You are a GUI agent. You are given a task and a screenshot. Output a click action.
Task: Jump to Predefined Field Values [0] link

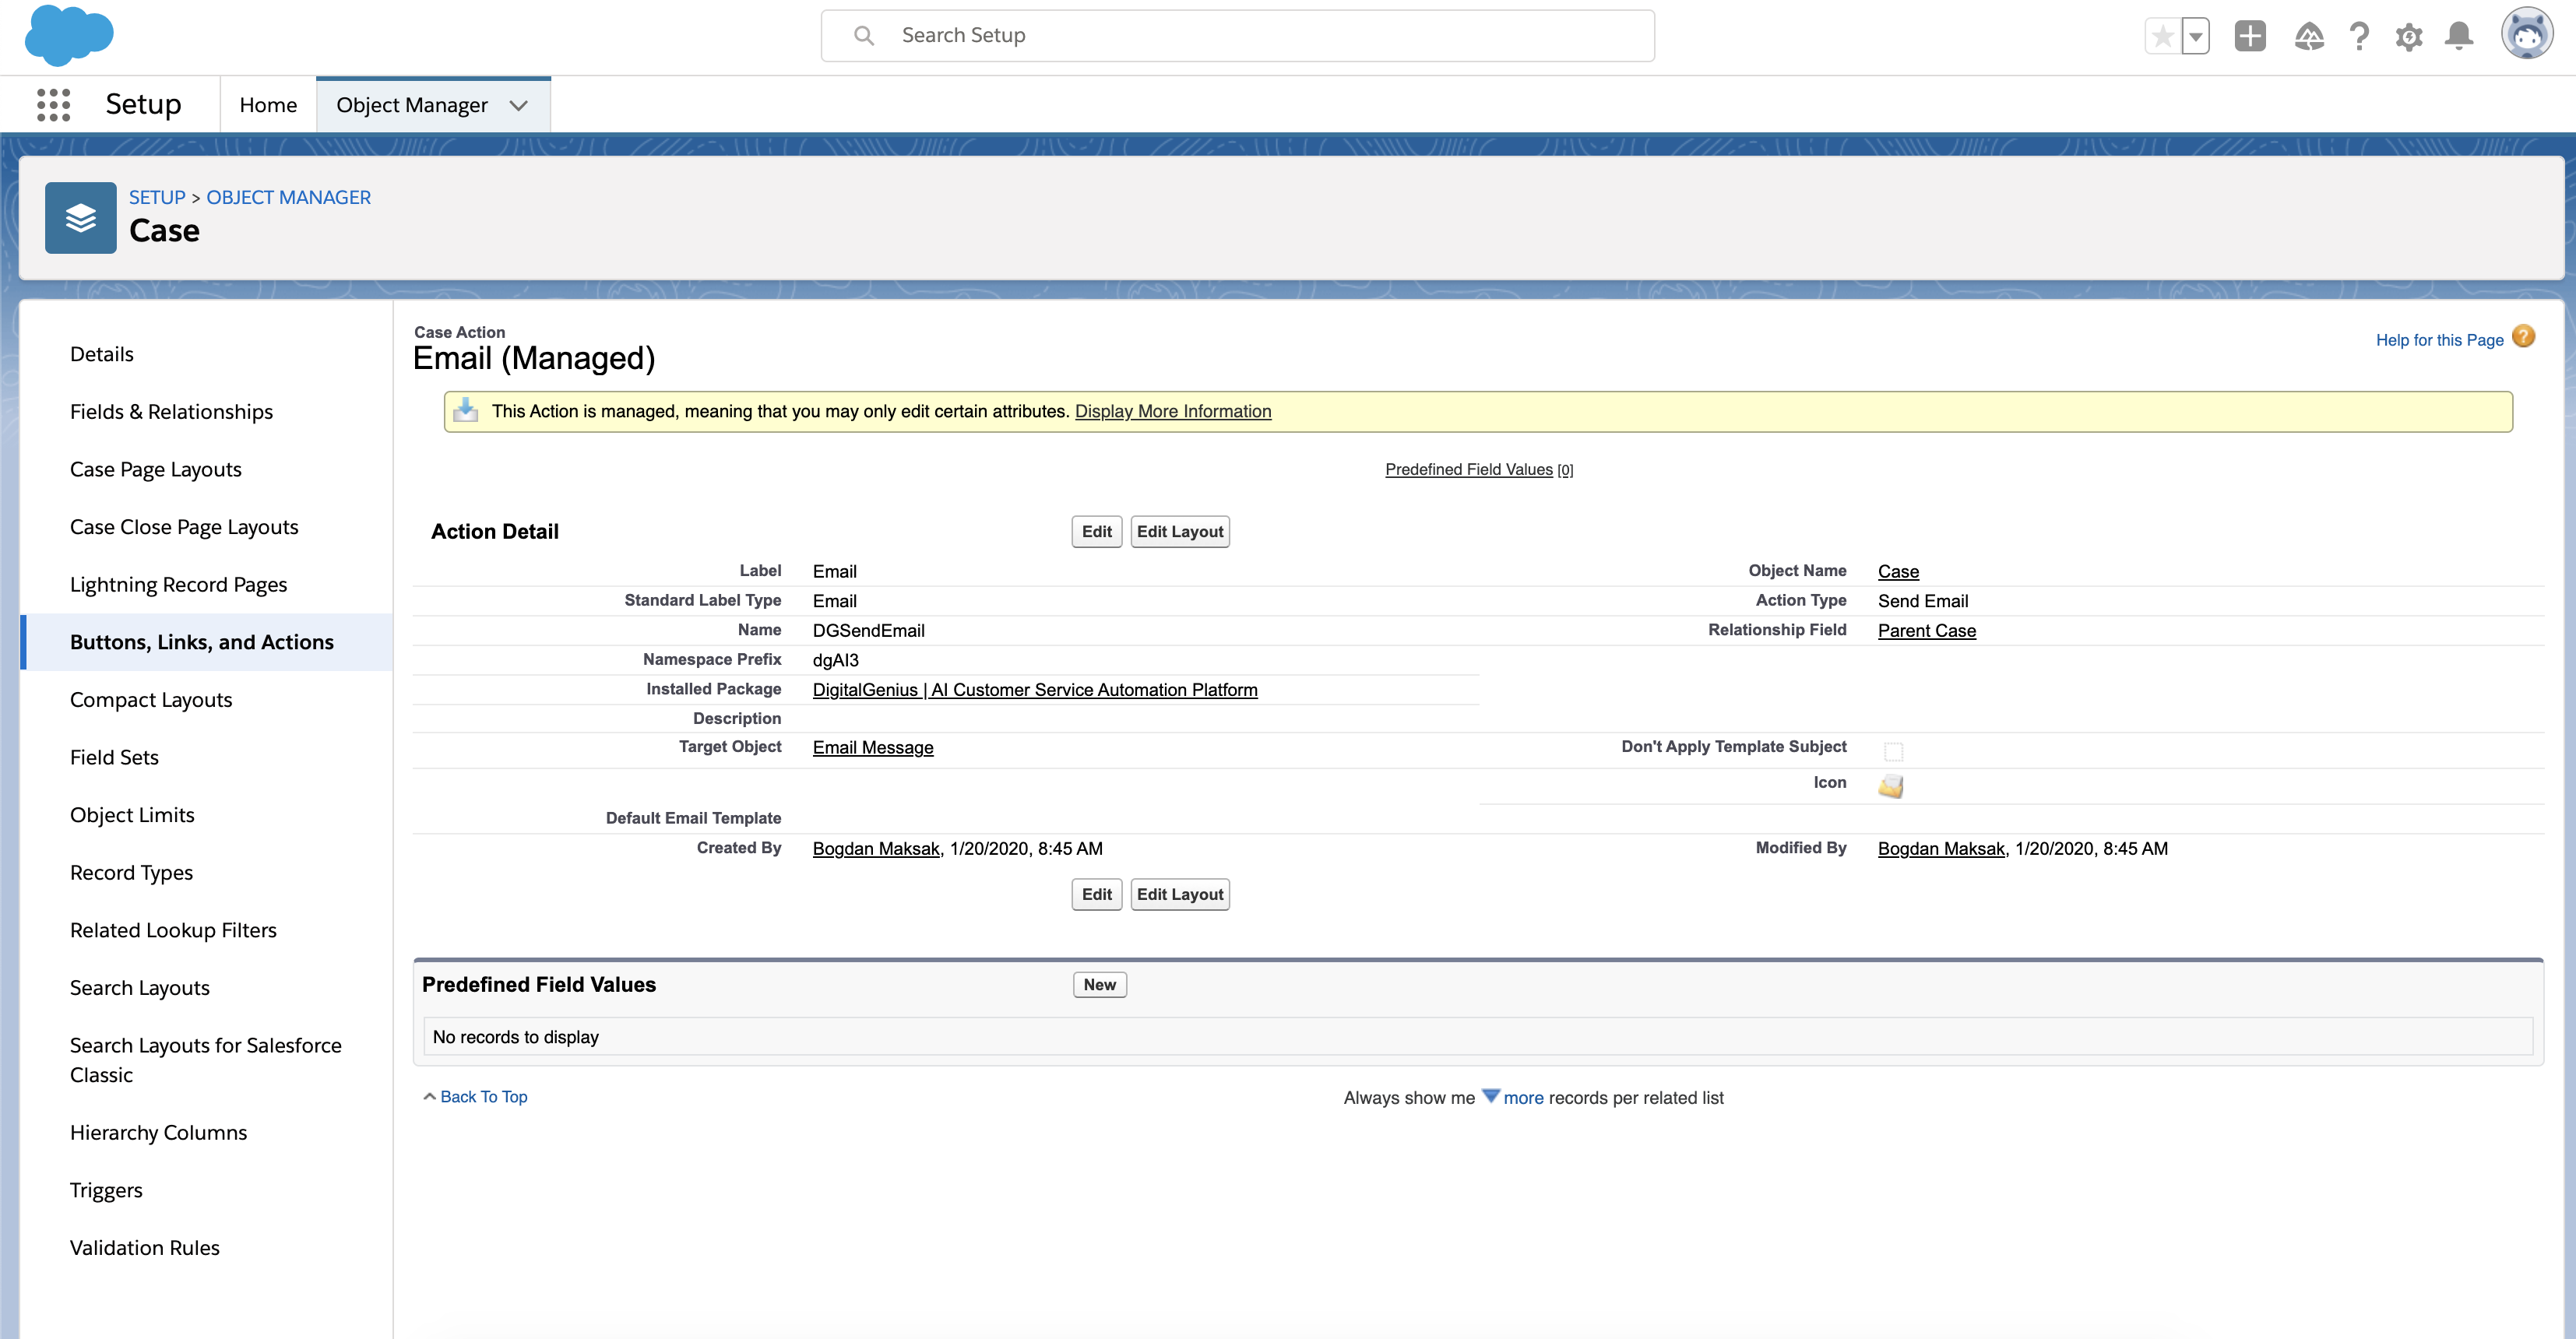click(x=1479, y=470)
